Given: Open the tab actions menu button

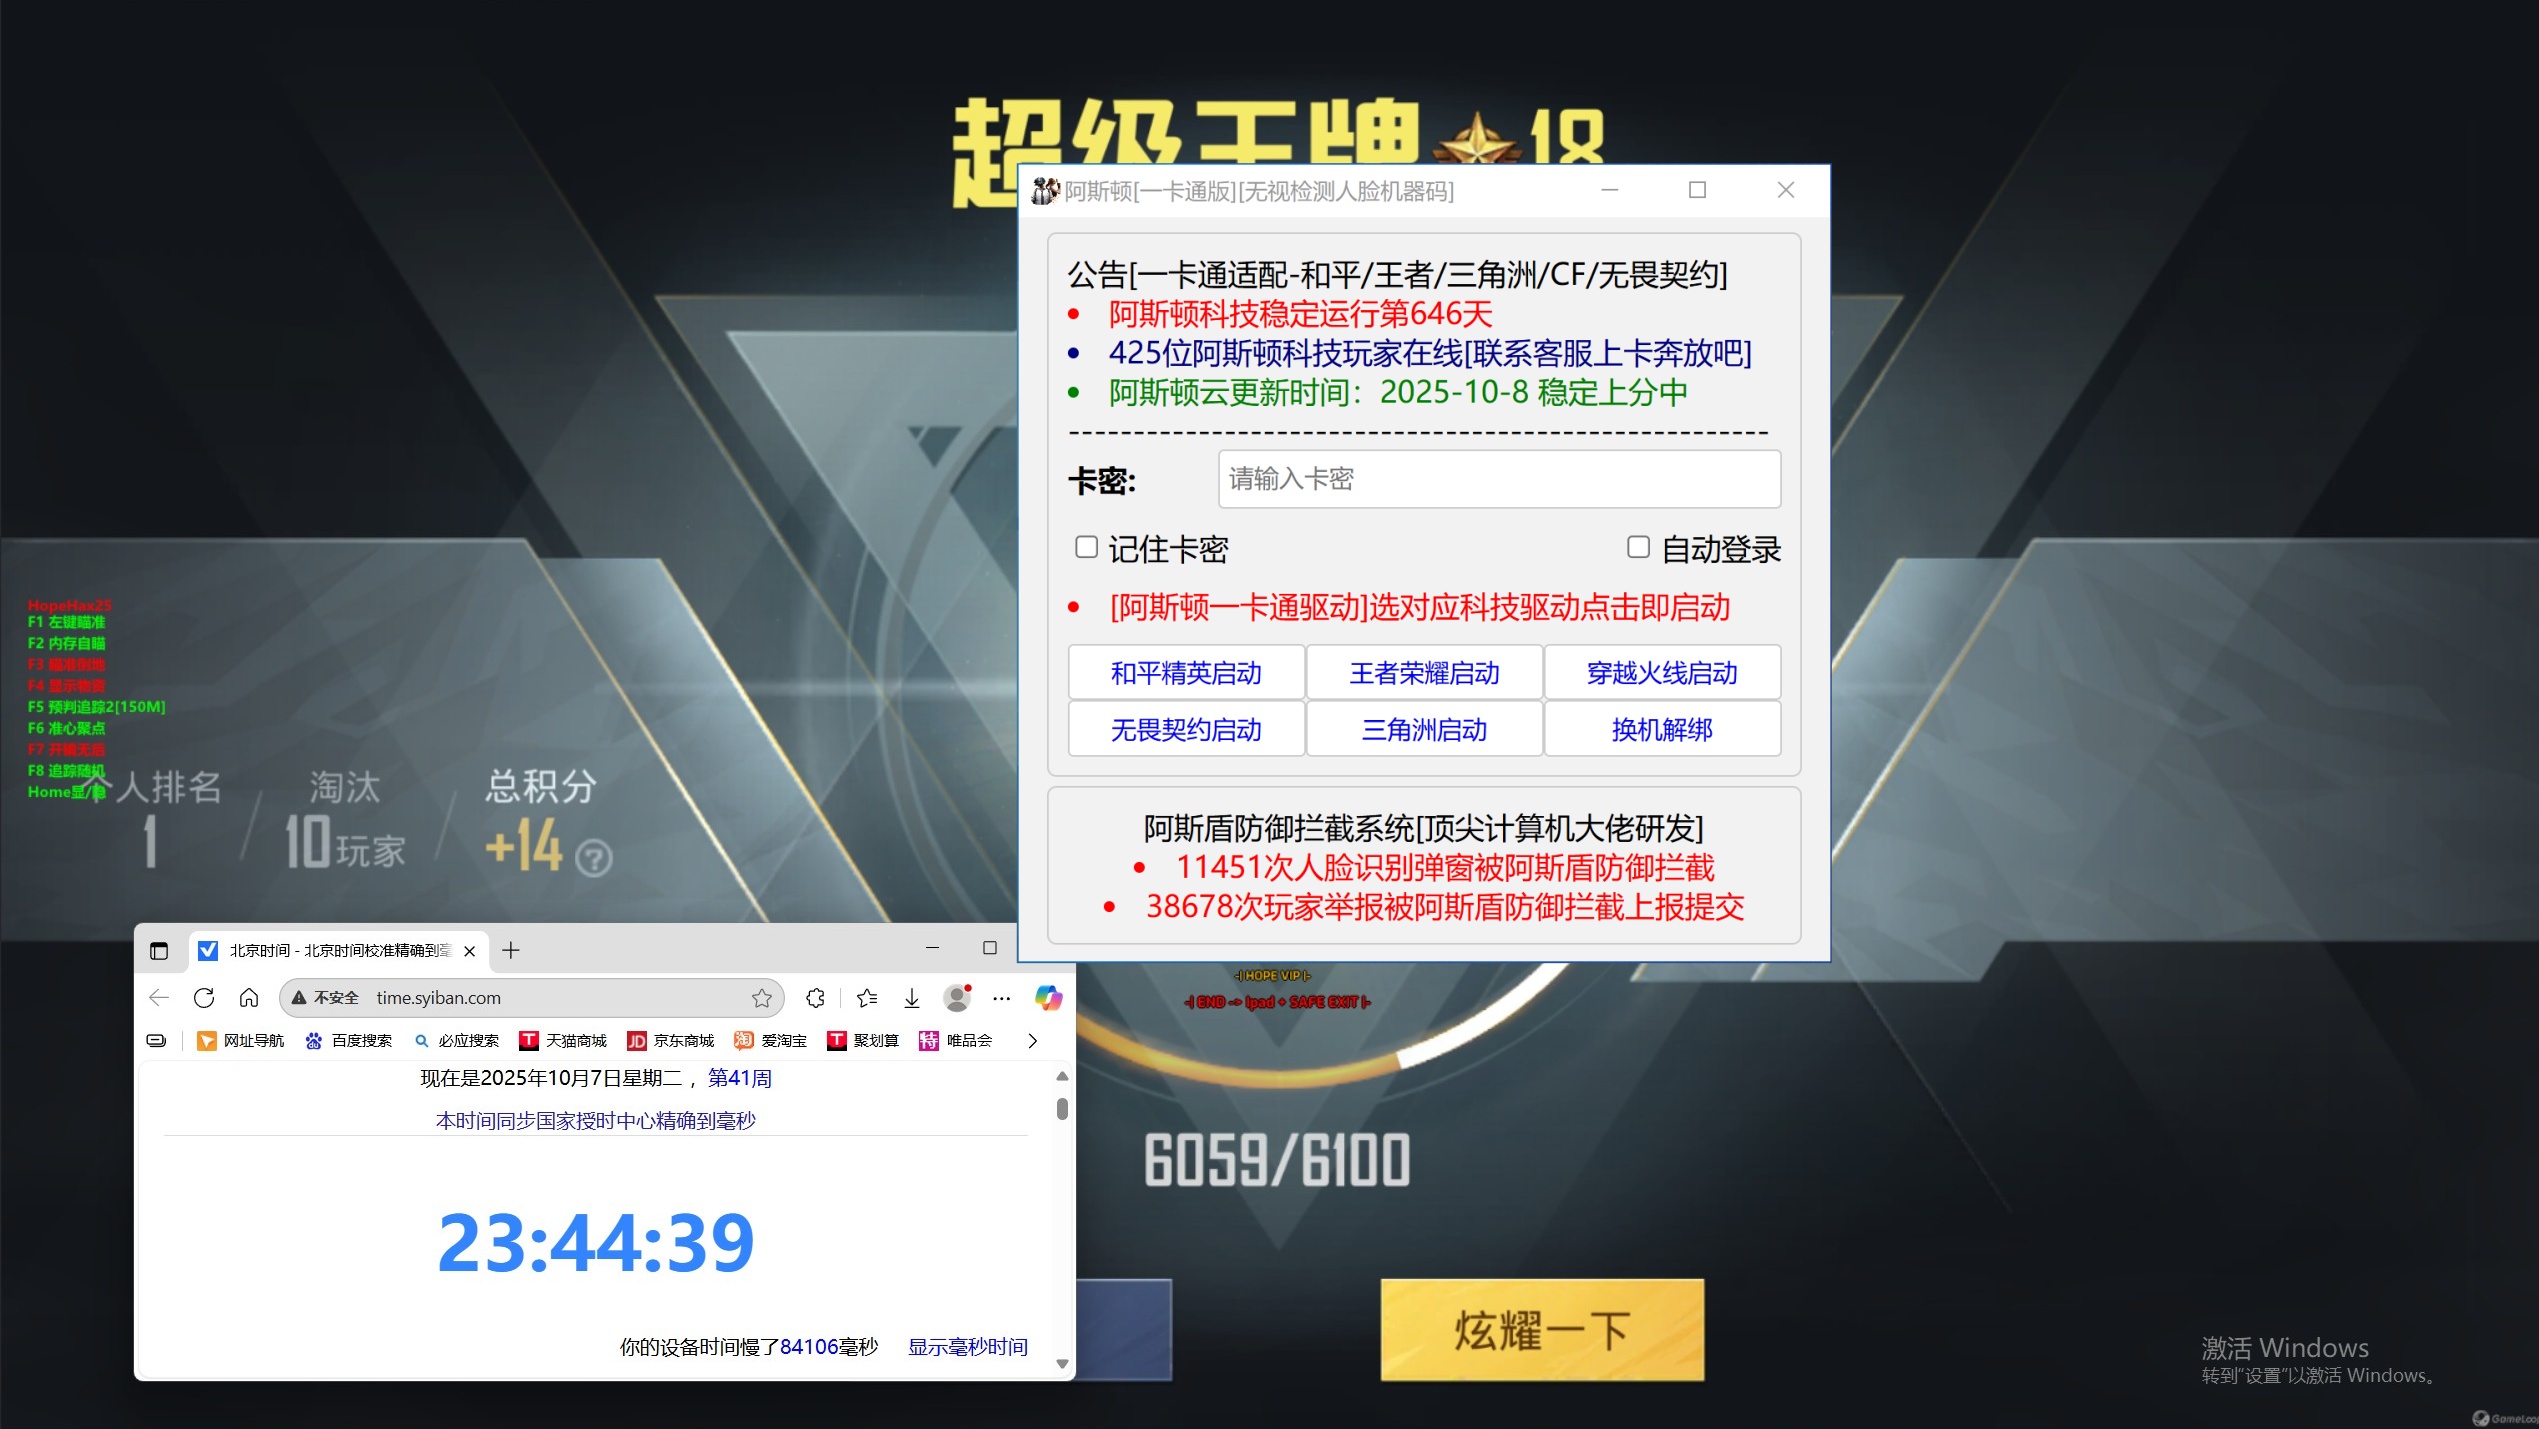Looking at the screenshot, I should [159, 950].
